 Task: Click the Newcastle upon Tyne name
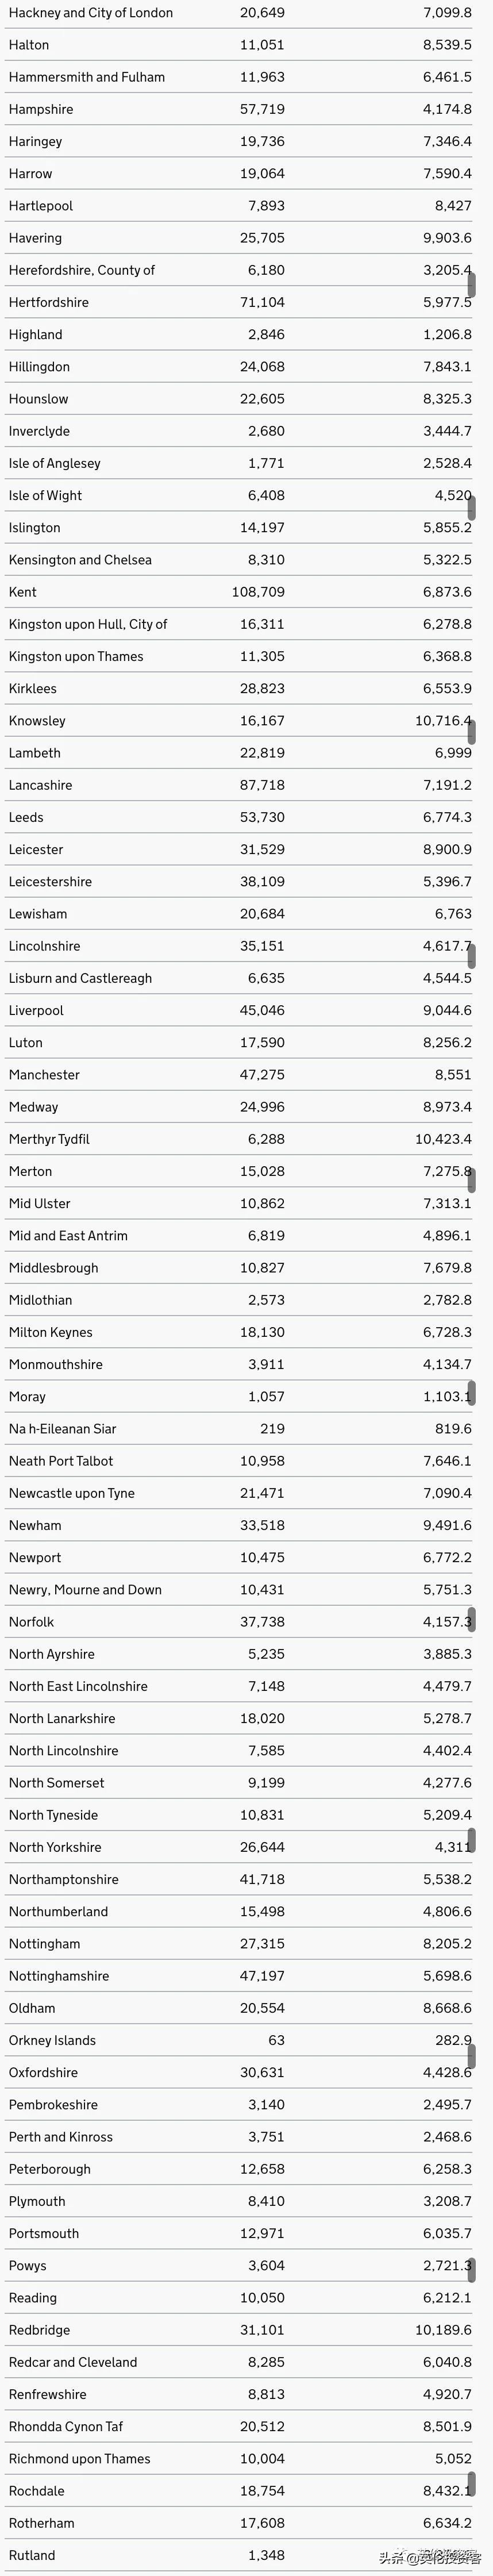[x=71, y=1493]
